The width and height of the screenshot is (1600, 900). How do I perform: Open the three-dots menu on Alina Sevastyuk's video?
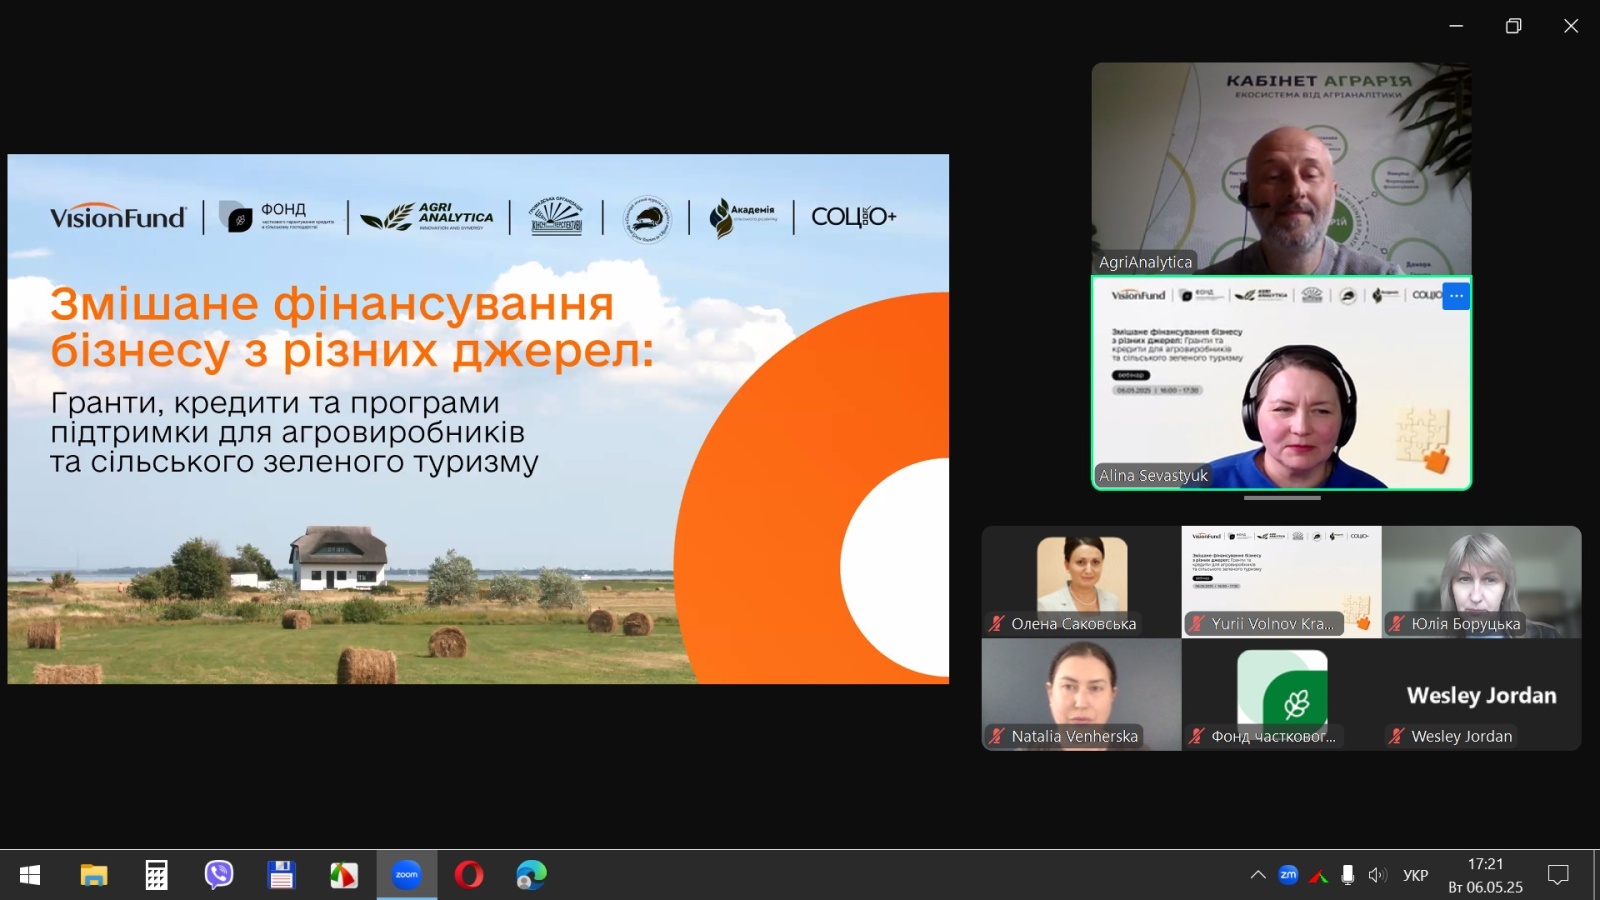click(1456, 296)
